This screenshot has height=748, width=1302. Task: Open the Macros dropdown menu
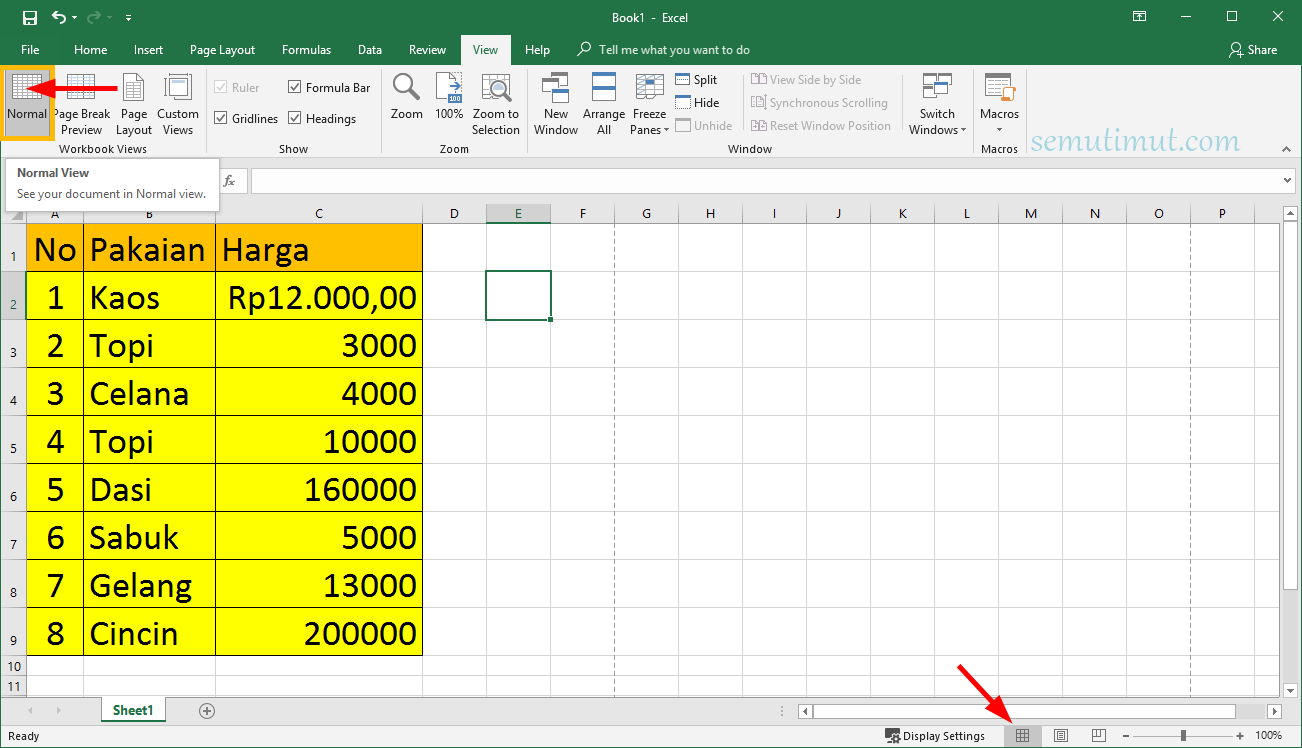[x=999, y=102]
